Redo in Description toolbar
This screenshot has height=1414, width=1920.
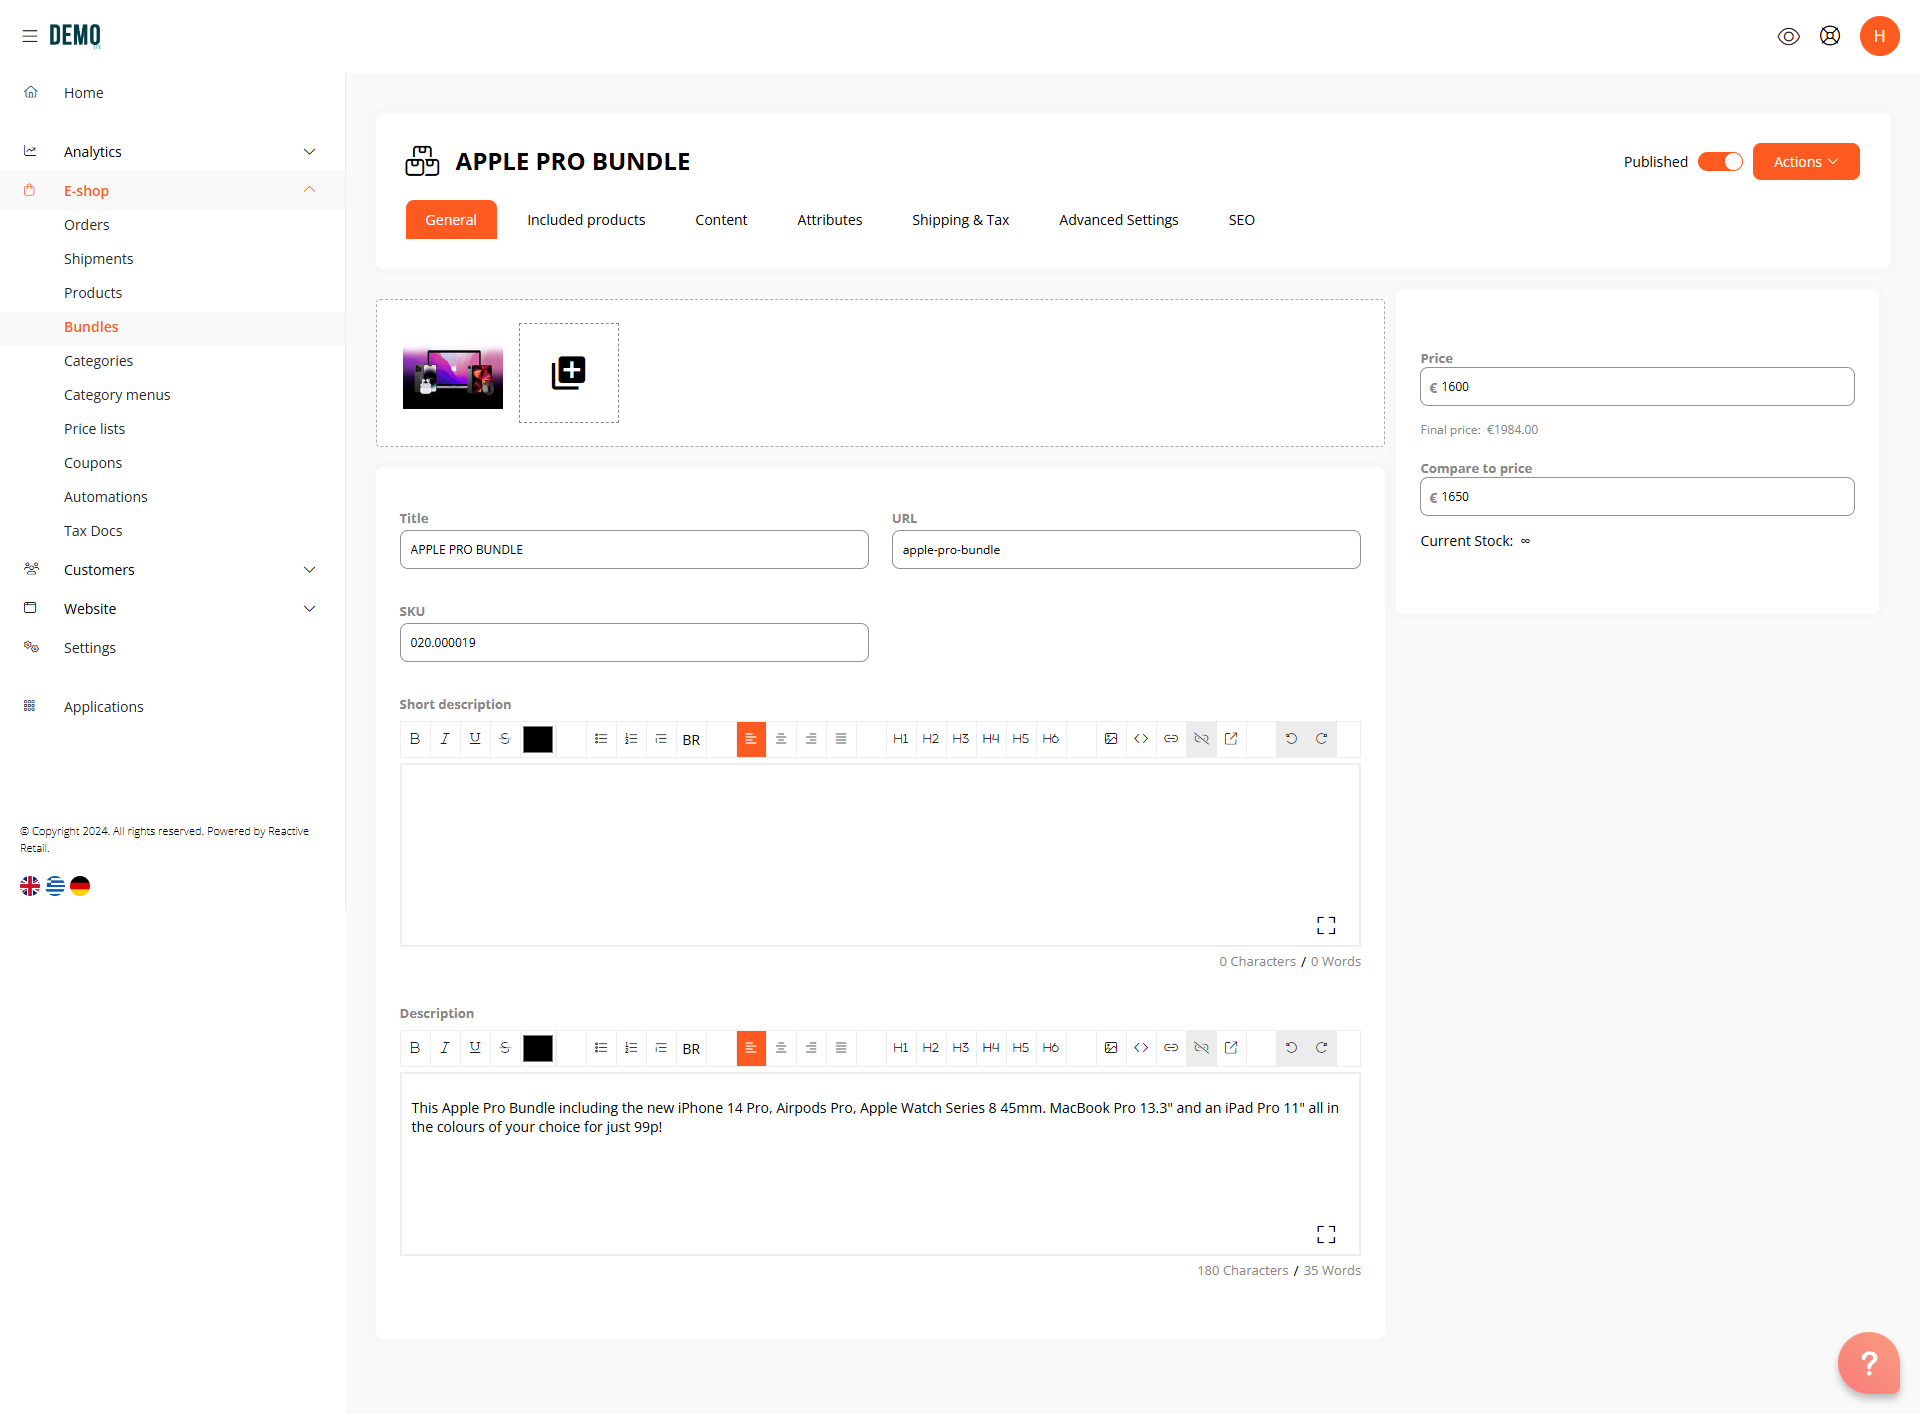pos(1321,1048)
